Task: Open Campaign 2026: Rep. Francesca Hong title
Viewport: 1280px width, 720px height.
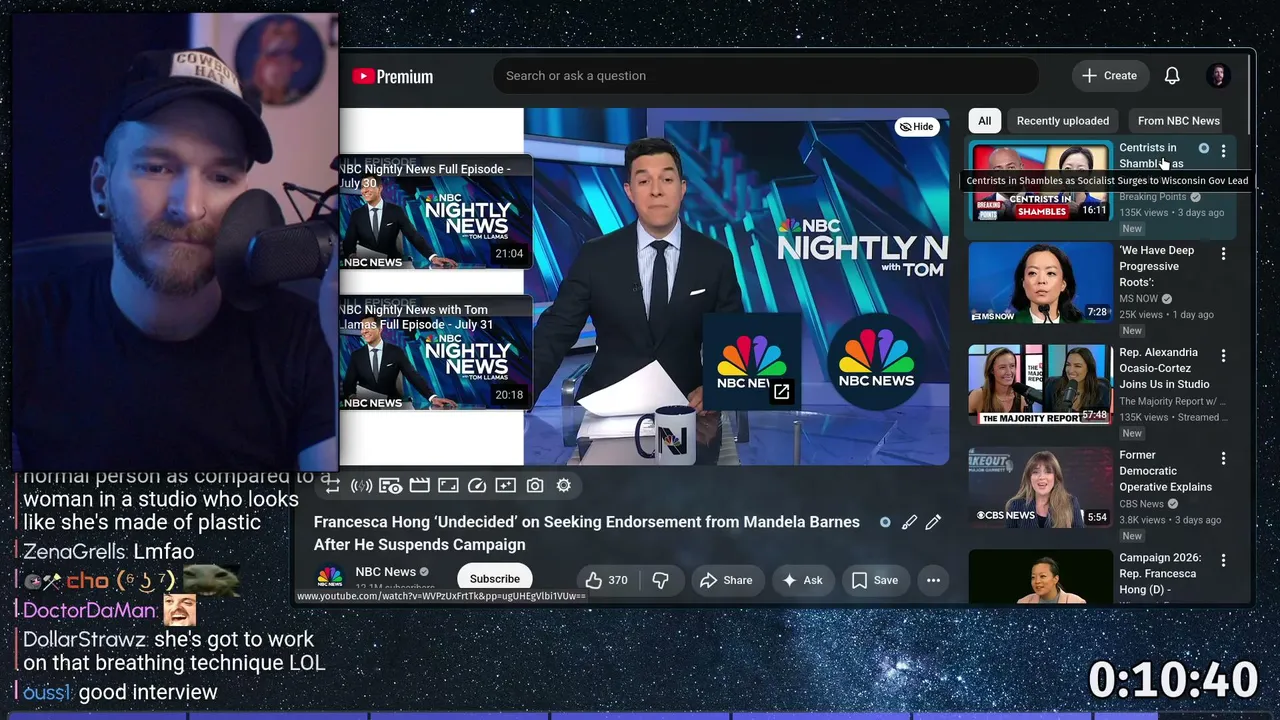Action: point(1160,574)
